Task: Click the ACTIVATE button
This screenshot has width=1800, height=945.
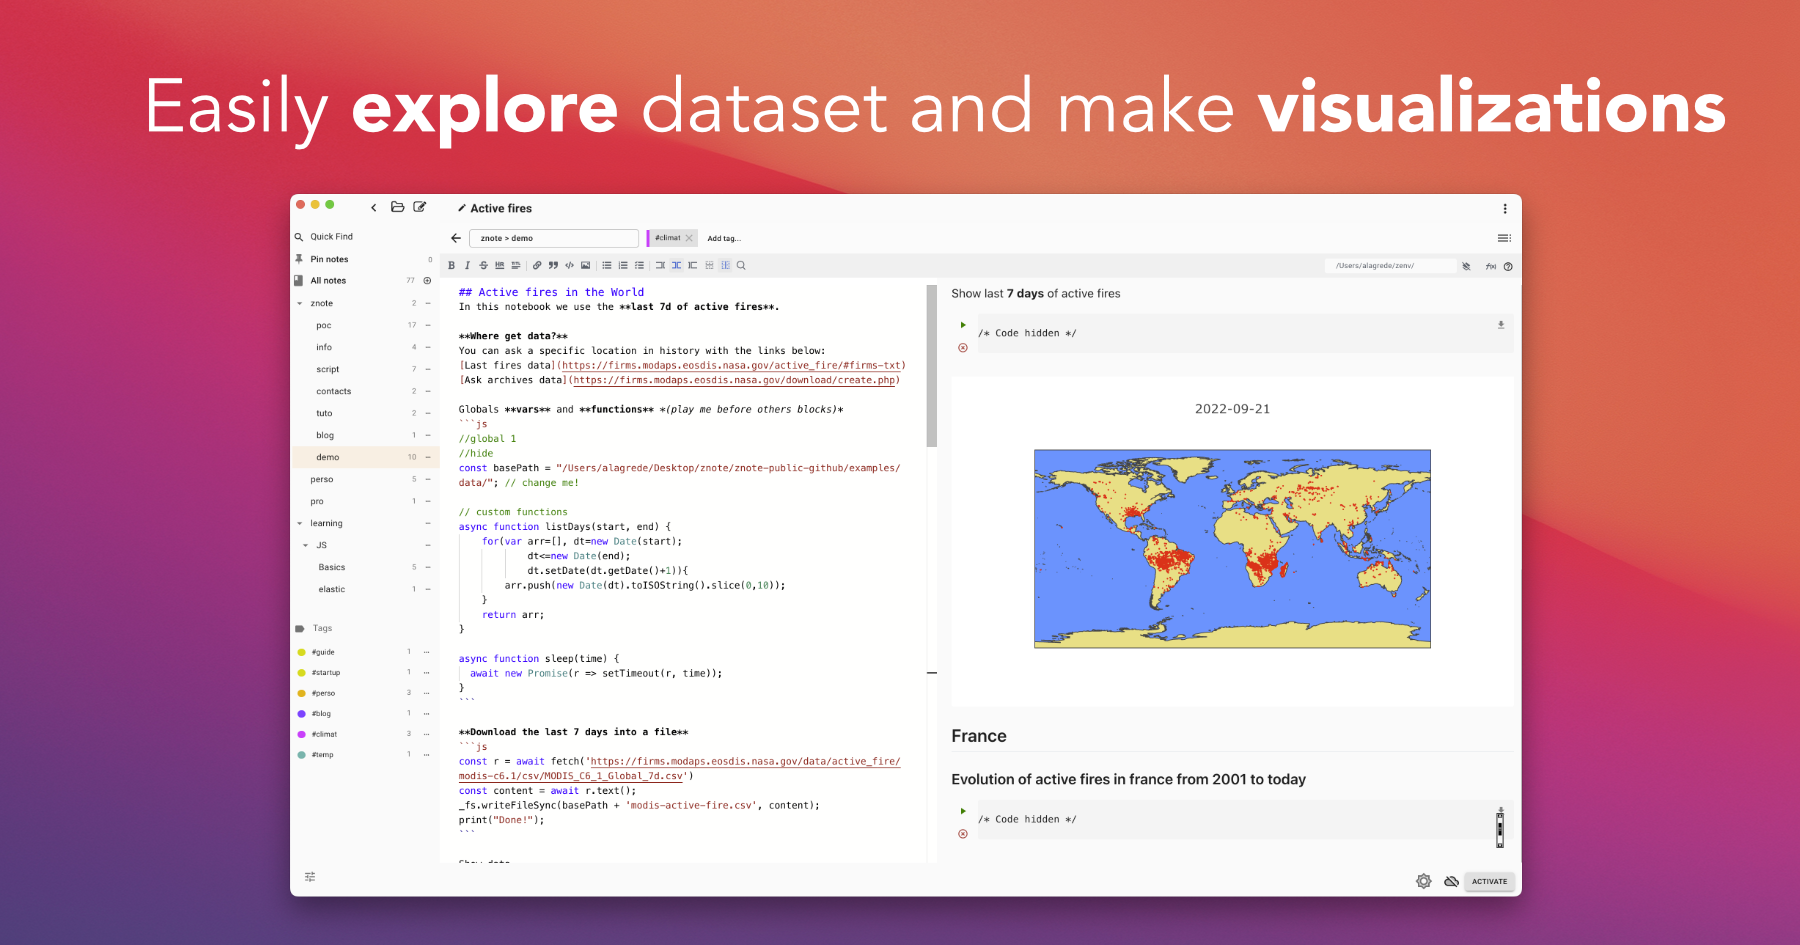Action: coord(1489,881)
